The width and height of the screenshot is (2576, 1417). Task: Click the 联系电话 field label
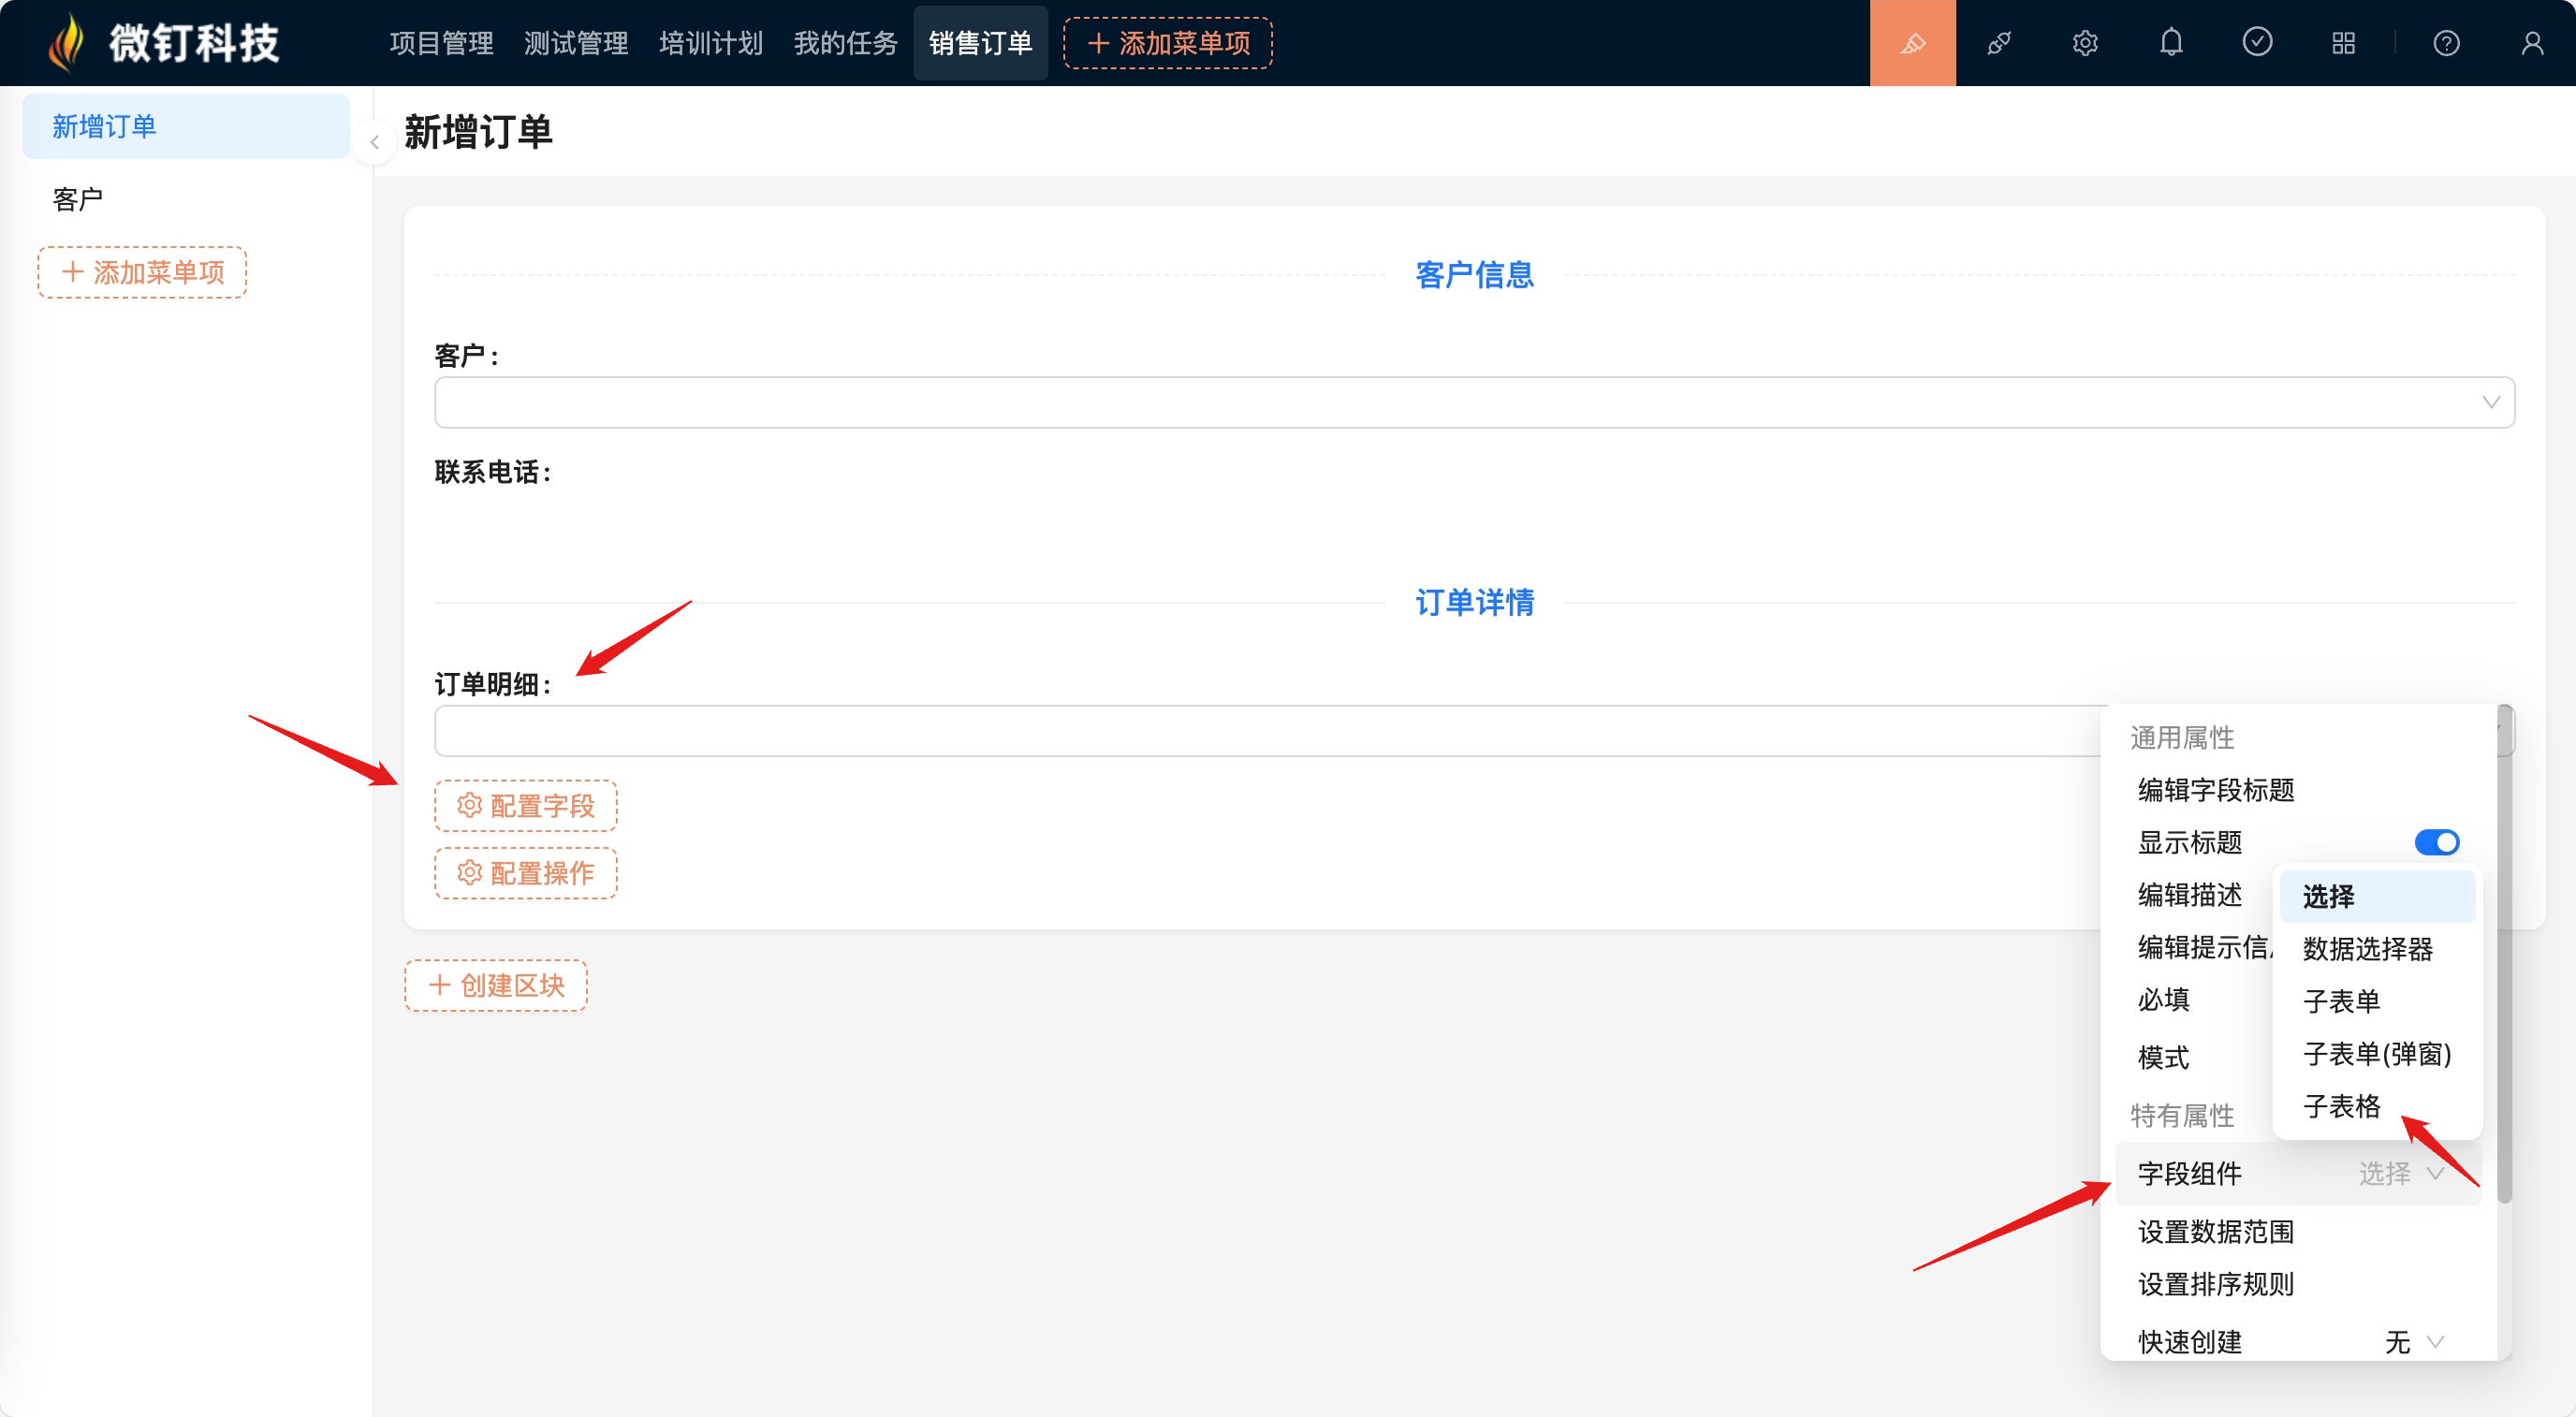(x=492, y=472)
